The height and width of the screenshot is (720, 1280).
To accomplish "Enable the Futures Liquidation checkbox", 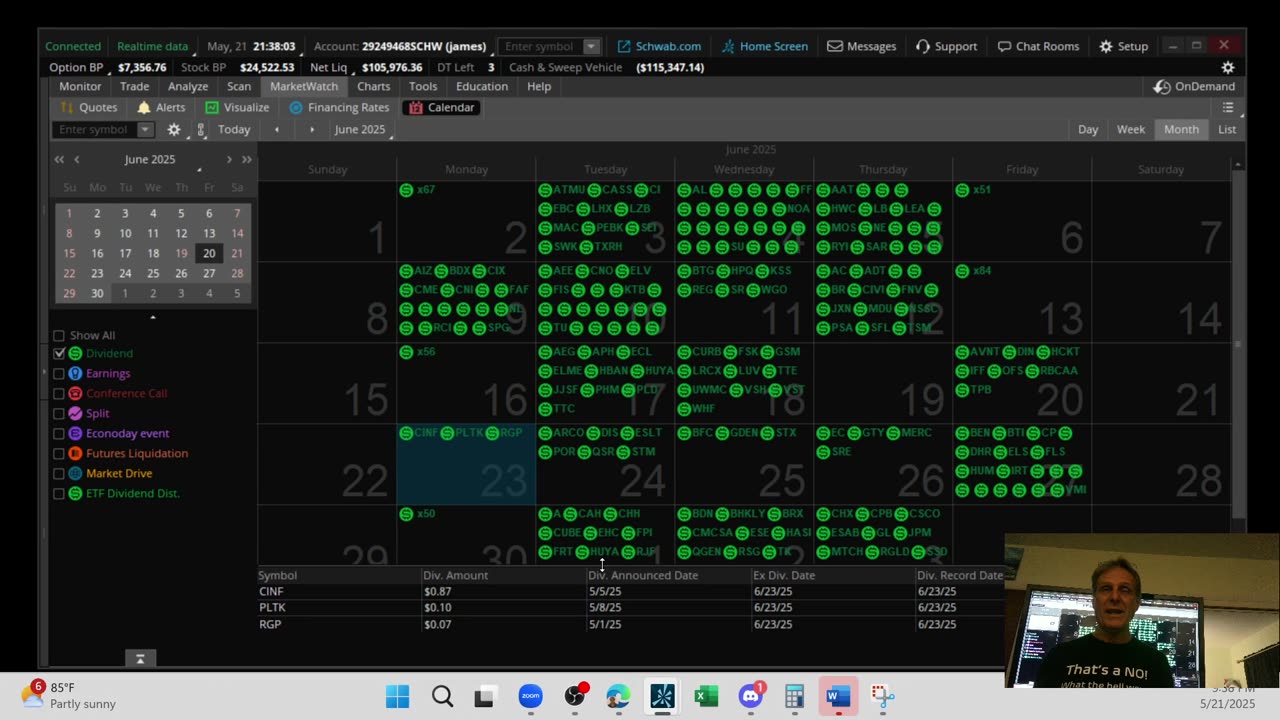I will point(59,454).
